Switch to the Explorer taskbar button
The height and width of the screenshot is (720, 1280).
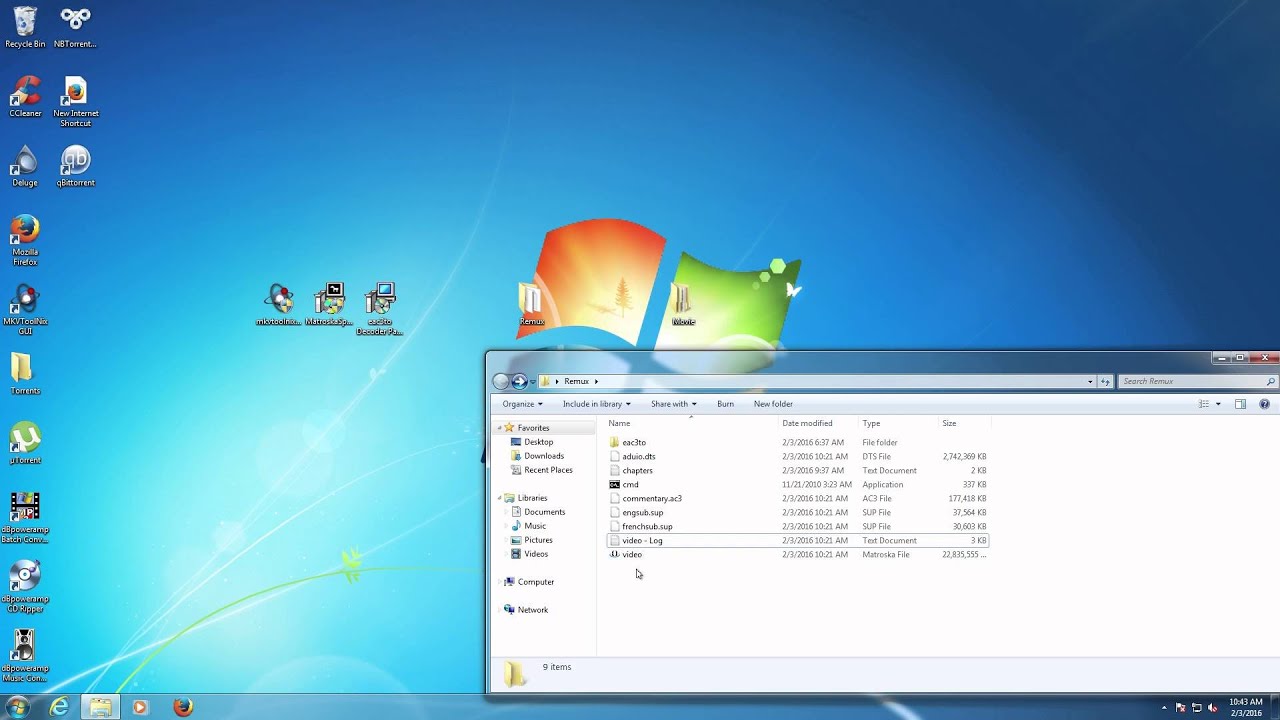[x=100, y=707]
